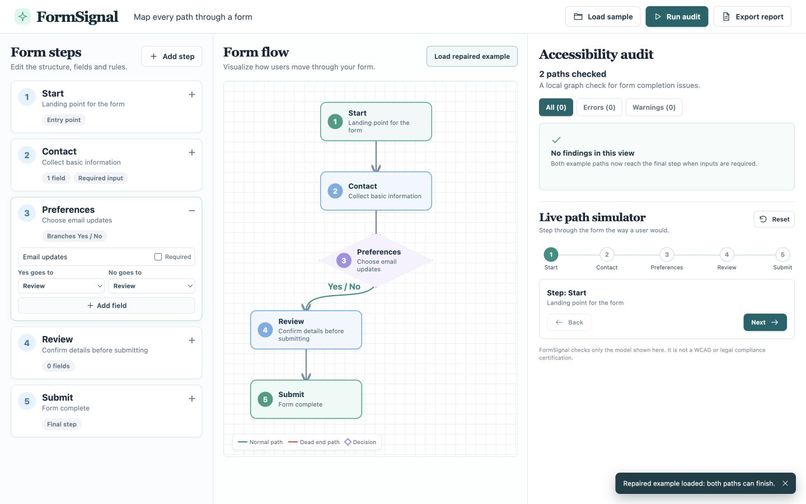The height and width of the screenshot is (504, 806).
Task: Expand the Review step card
Action: (x=192, y=340)
